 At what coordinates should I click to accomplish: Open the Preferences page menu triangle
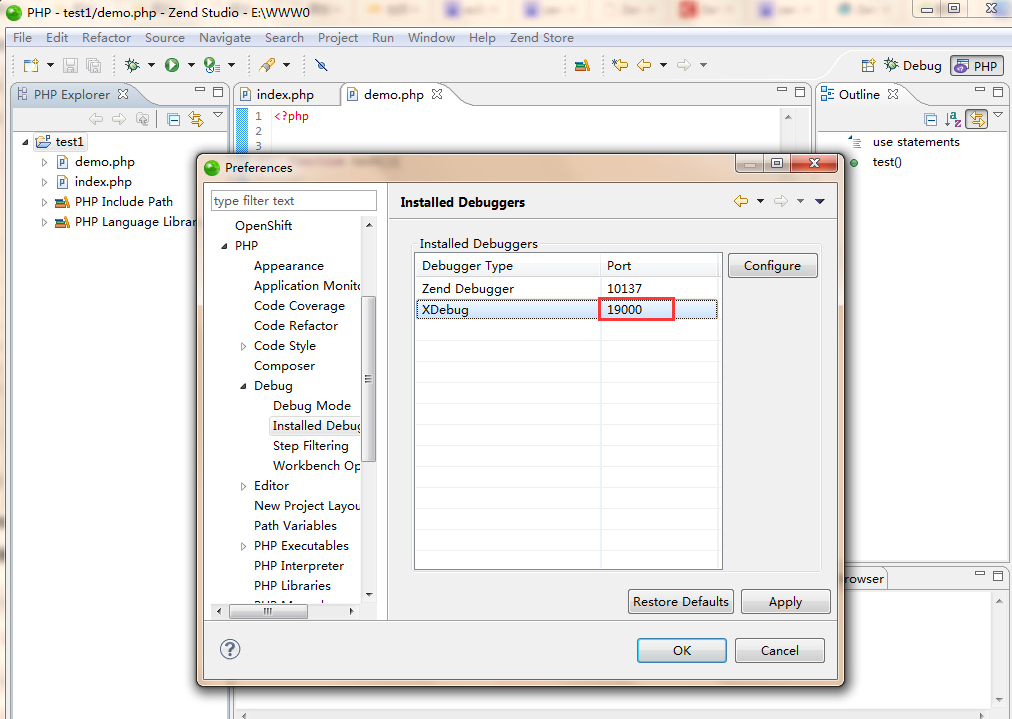pyautogui.click(x=820, y=201)
